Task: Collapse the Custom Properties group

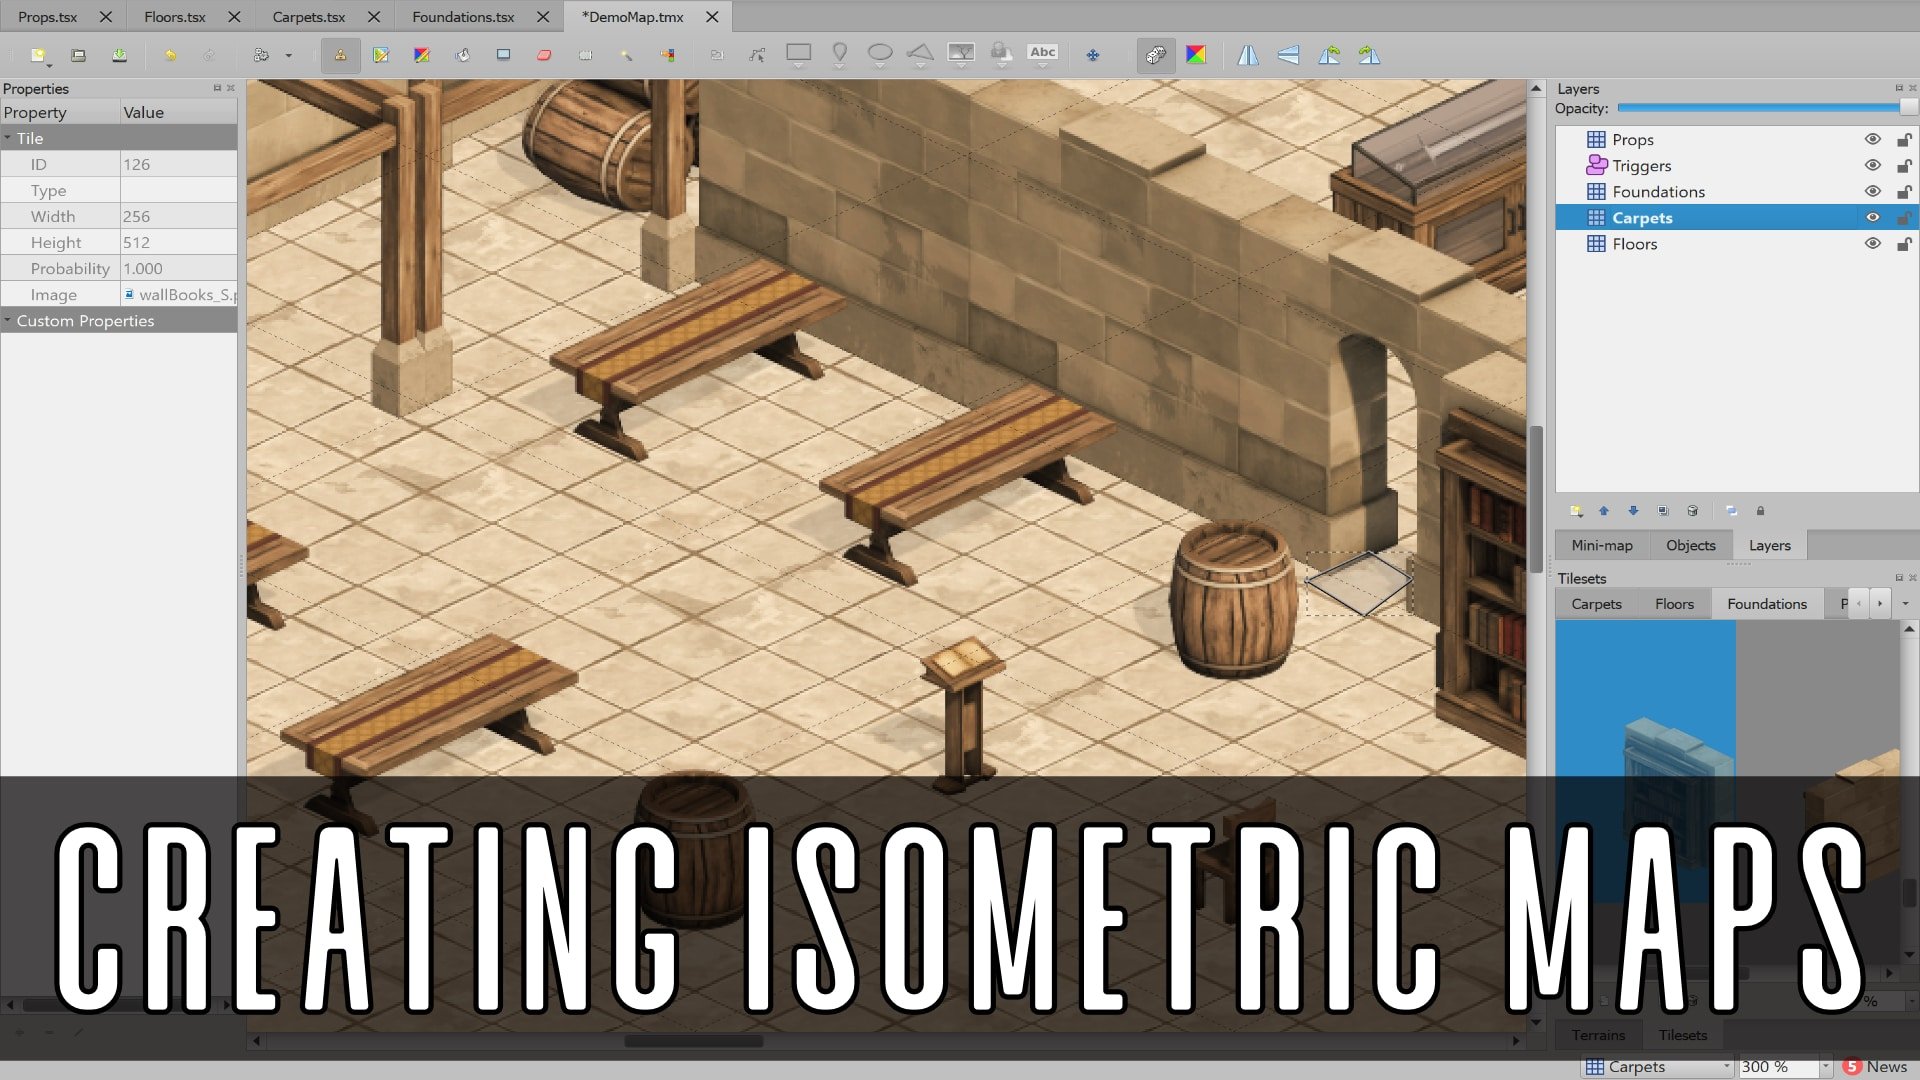Action: tap(8, 321)
